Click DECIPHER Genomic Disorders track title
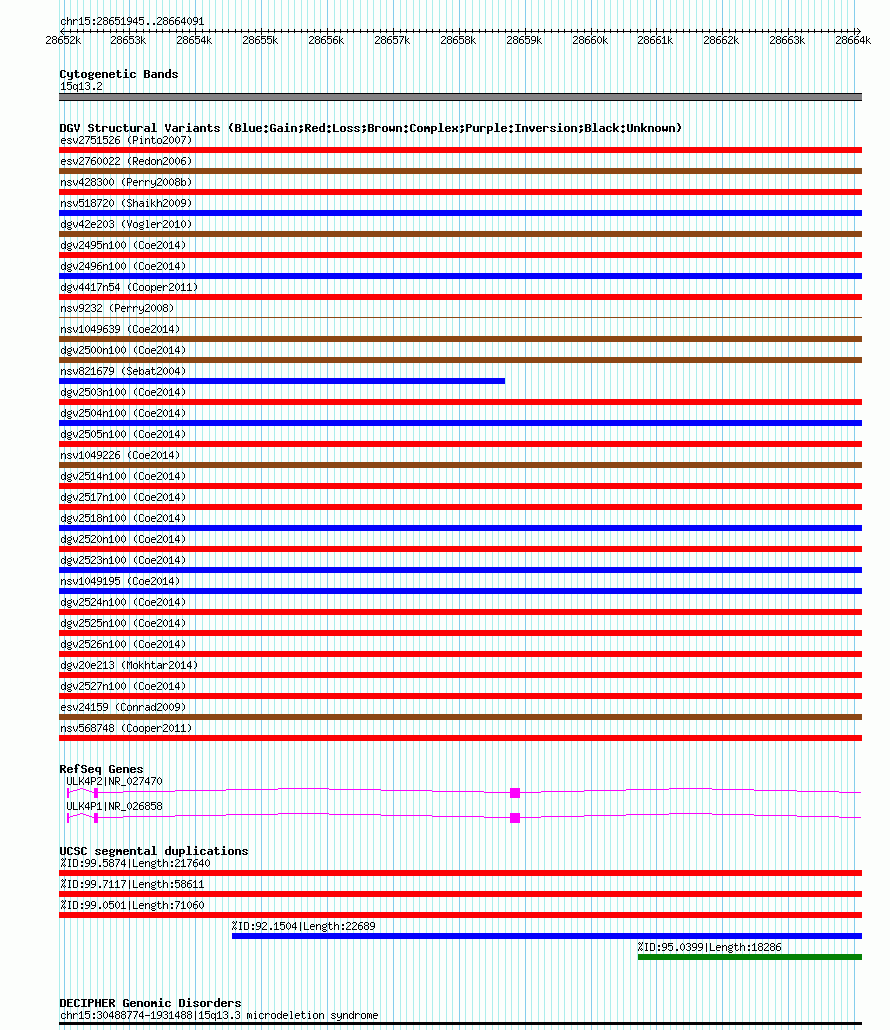Viewport: 890px width, 1030px height. (x=150, y=1004)
